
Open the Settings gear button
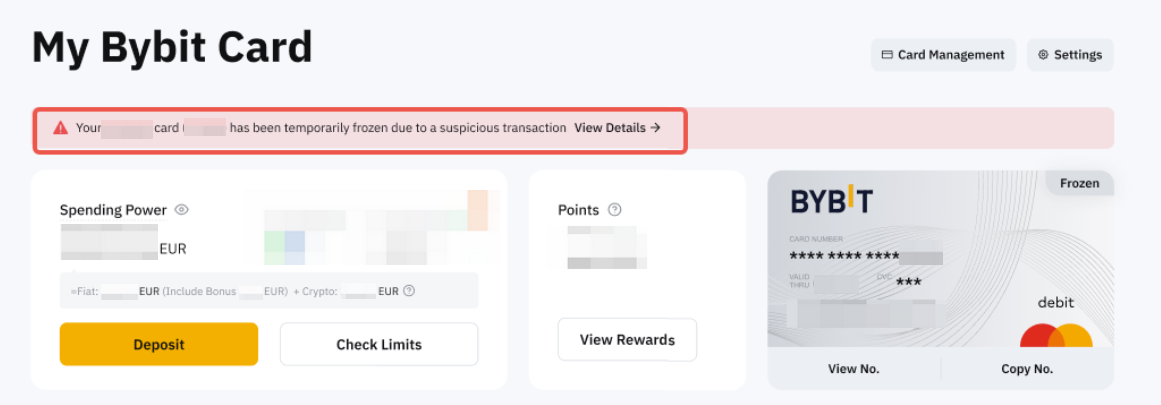tap(1070, 55)
